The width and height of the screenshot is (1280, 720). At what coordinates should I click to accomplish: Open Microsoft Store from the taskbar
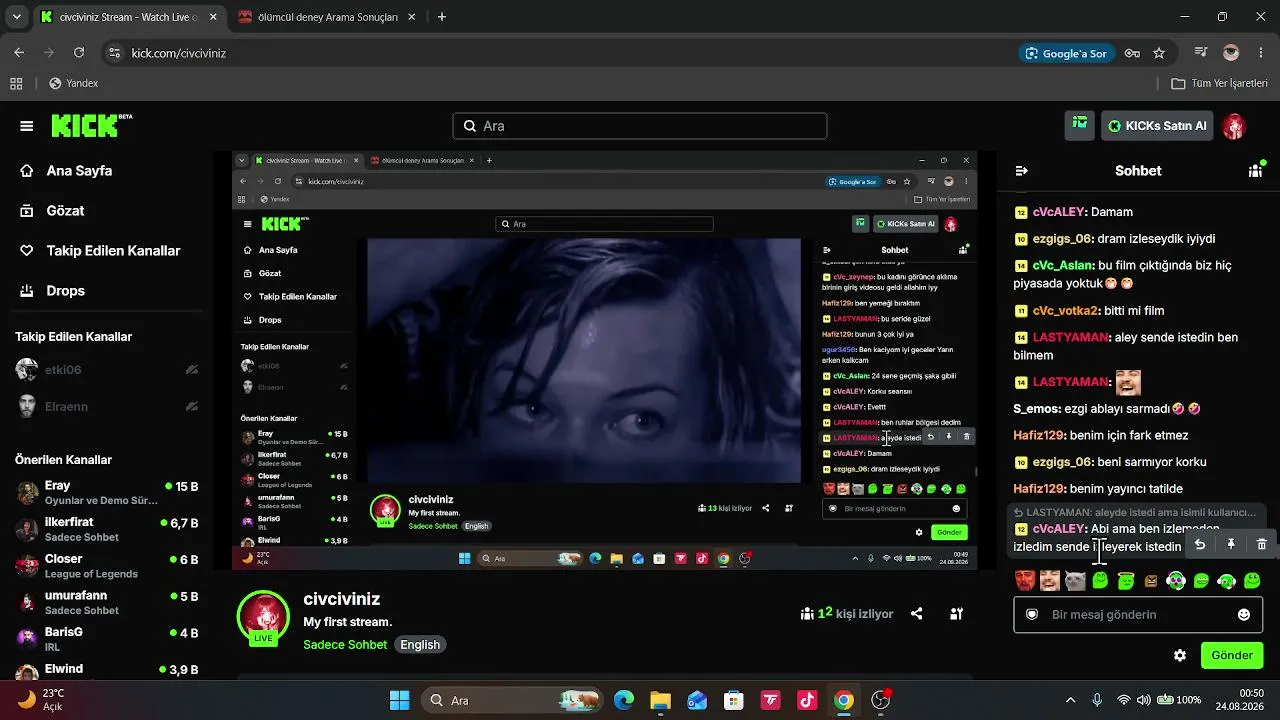pyautogui.click(x=734, y=700)
